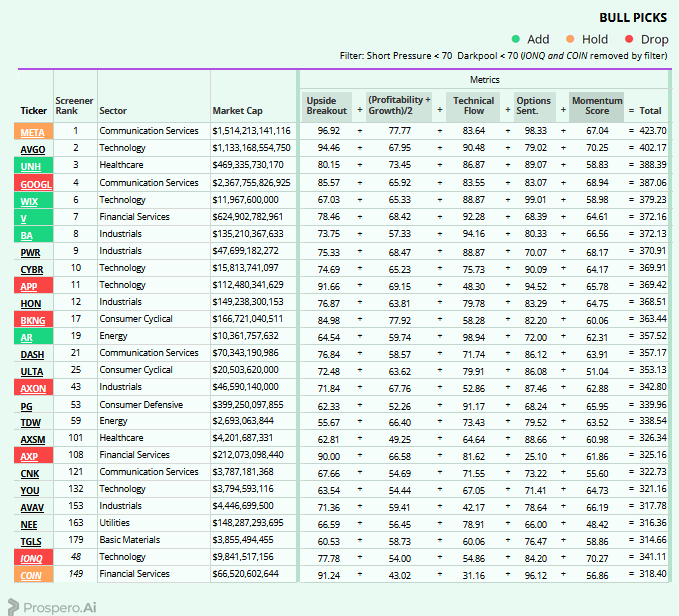Open the CYBR ticker link
Screen dimensions: 679x616
(x=32, y=269)
